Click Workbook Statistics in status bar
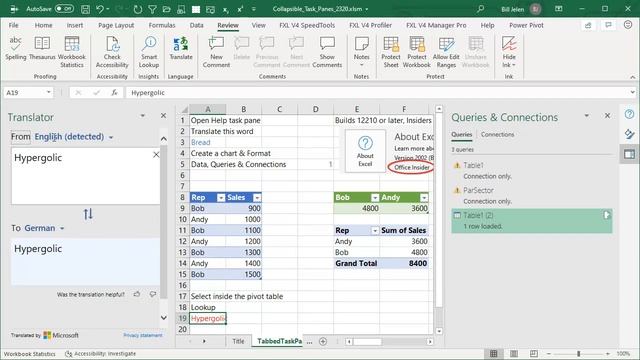Screen dimensions: 640x360 pos(29,354)
